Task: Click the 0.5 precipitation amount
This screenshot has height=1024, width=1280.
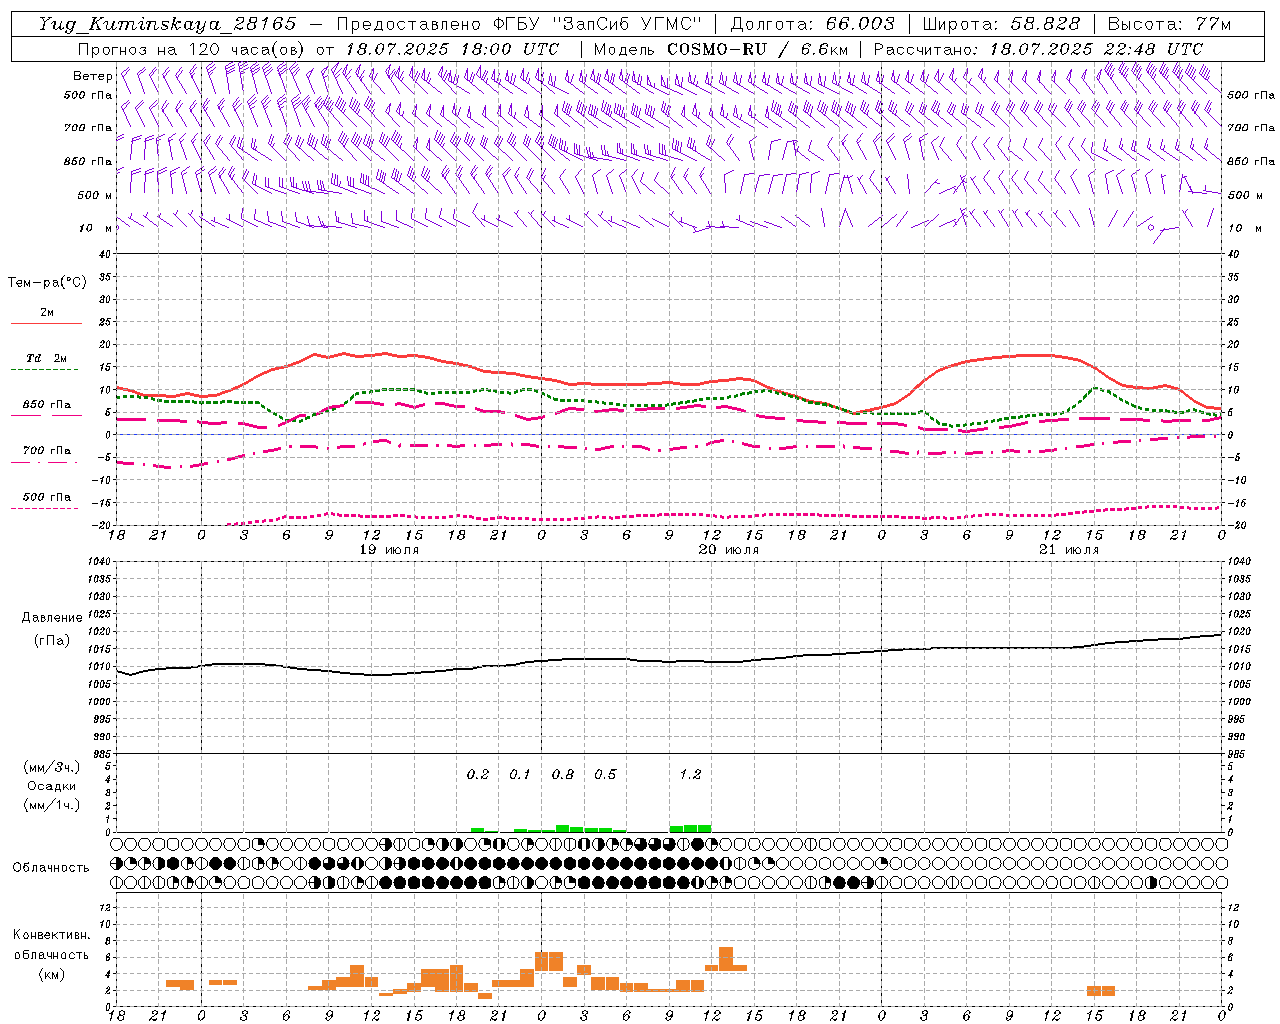Action: [x=605, y=775]
